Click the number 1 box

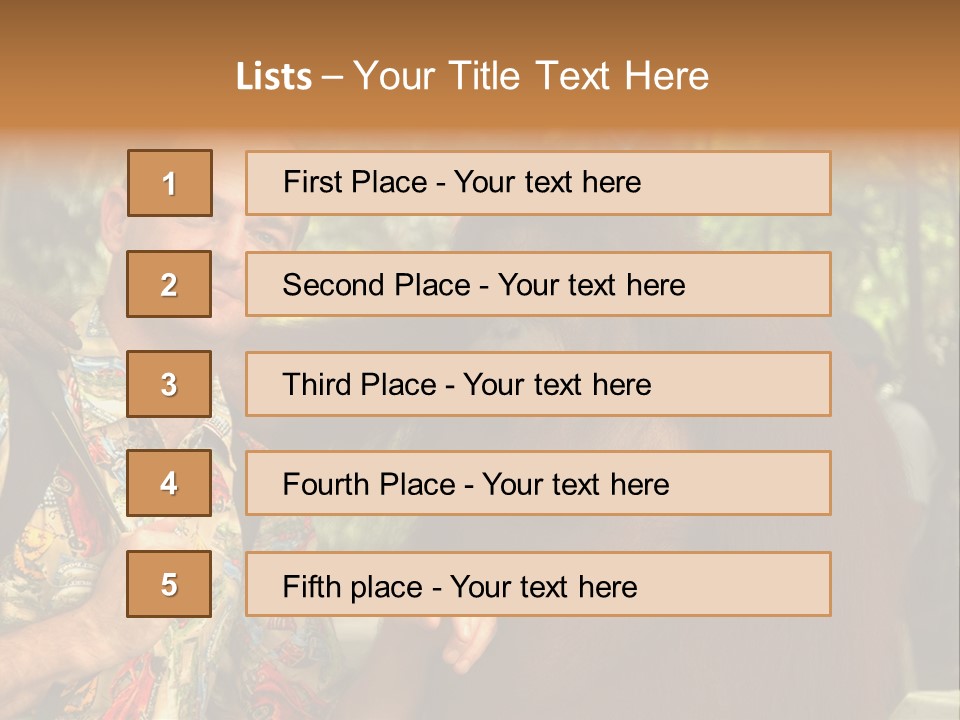point(169,183)
